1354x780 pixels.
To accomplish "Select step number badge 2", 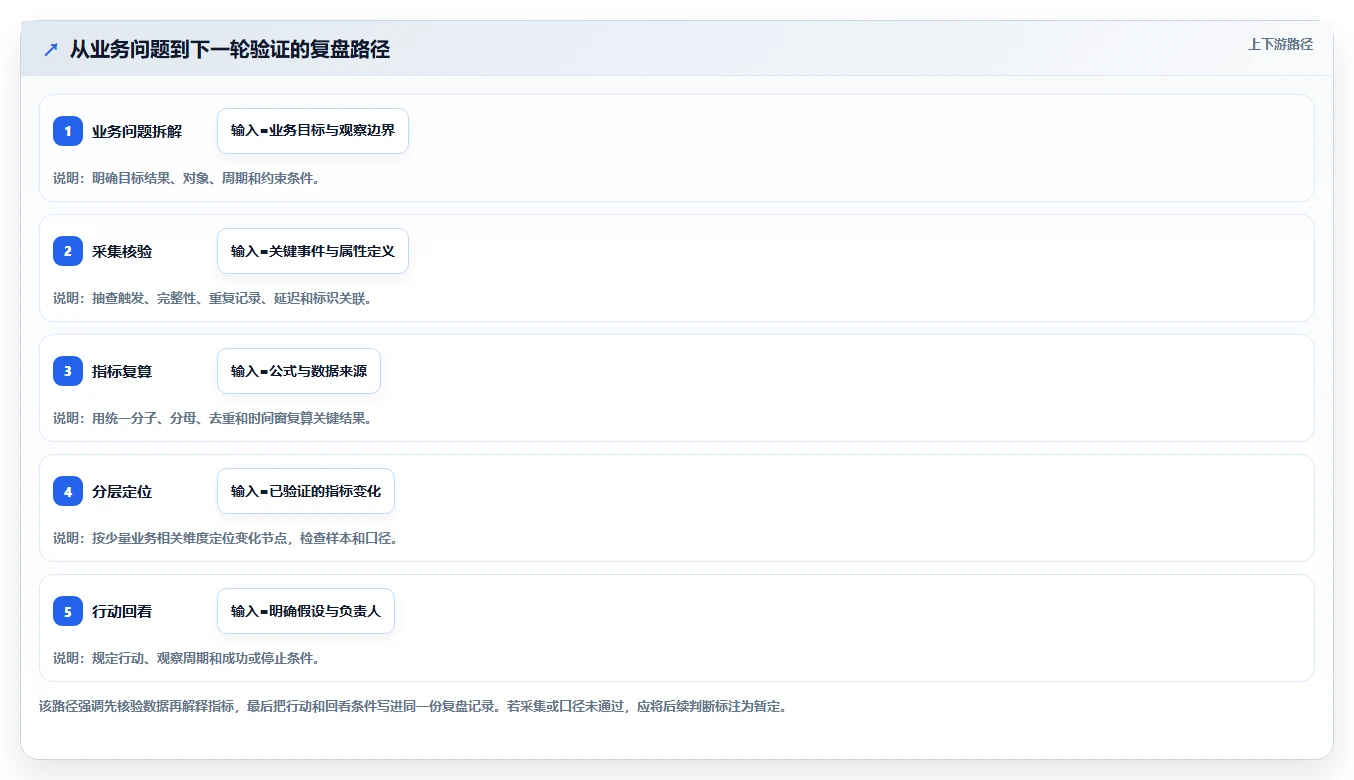I will (68, 251).
